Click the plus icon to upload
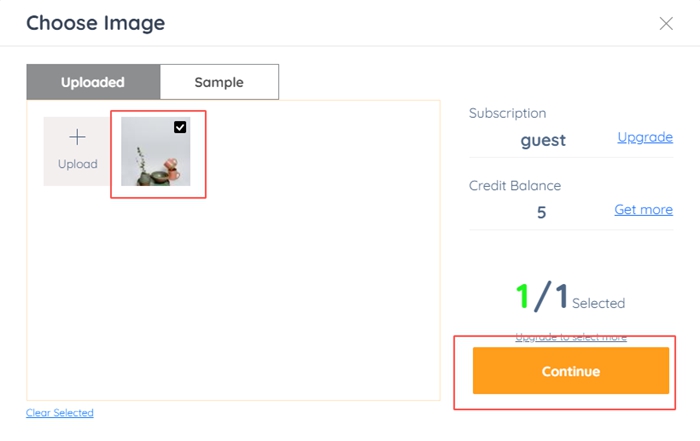The image size is (700, 441). pos(77,137)
